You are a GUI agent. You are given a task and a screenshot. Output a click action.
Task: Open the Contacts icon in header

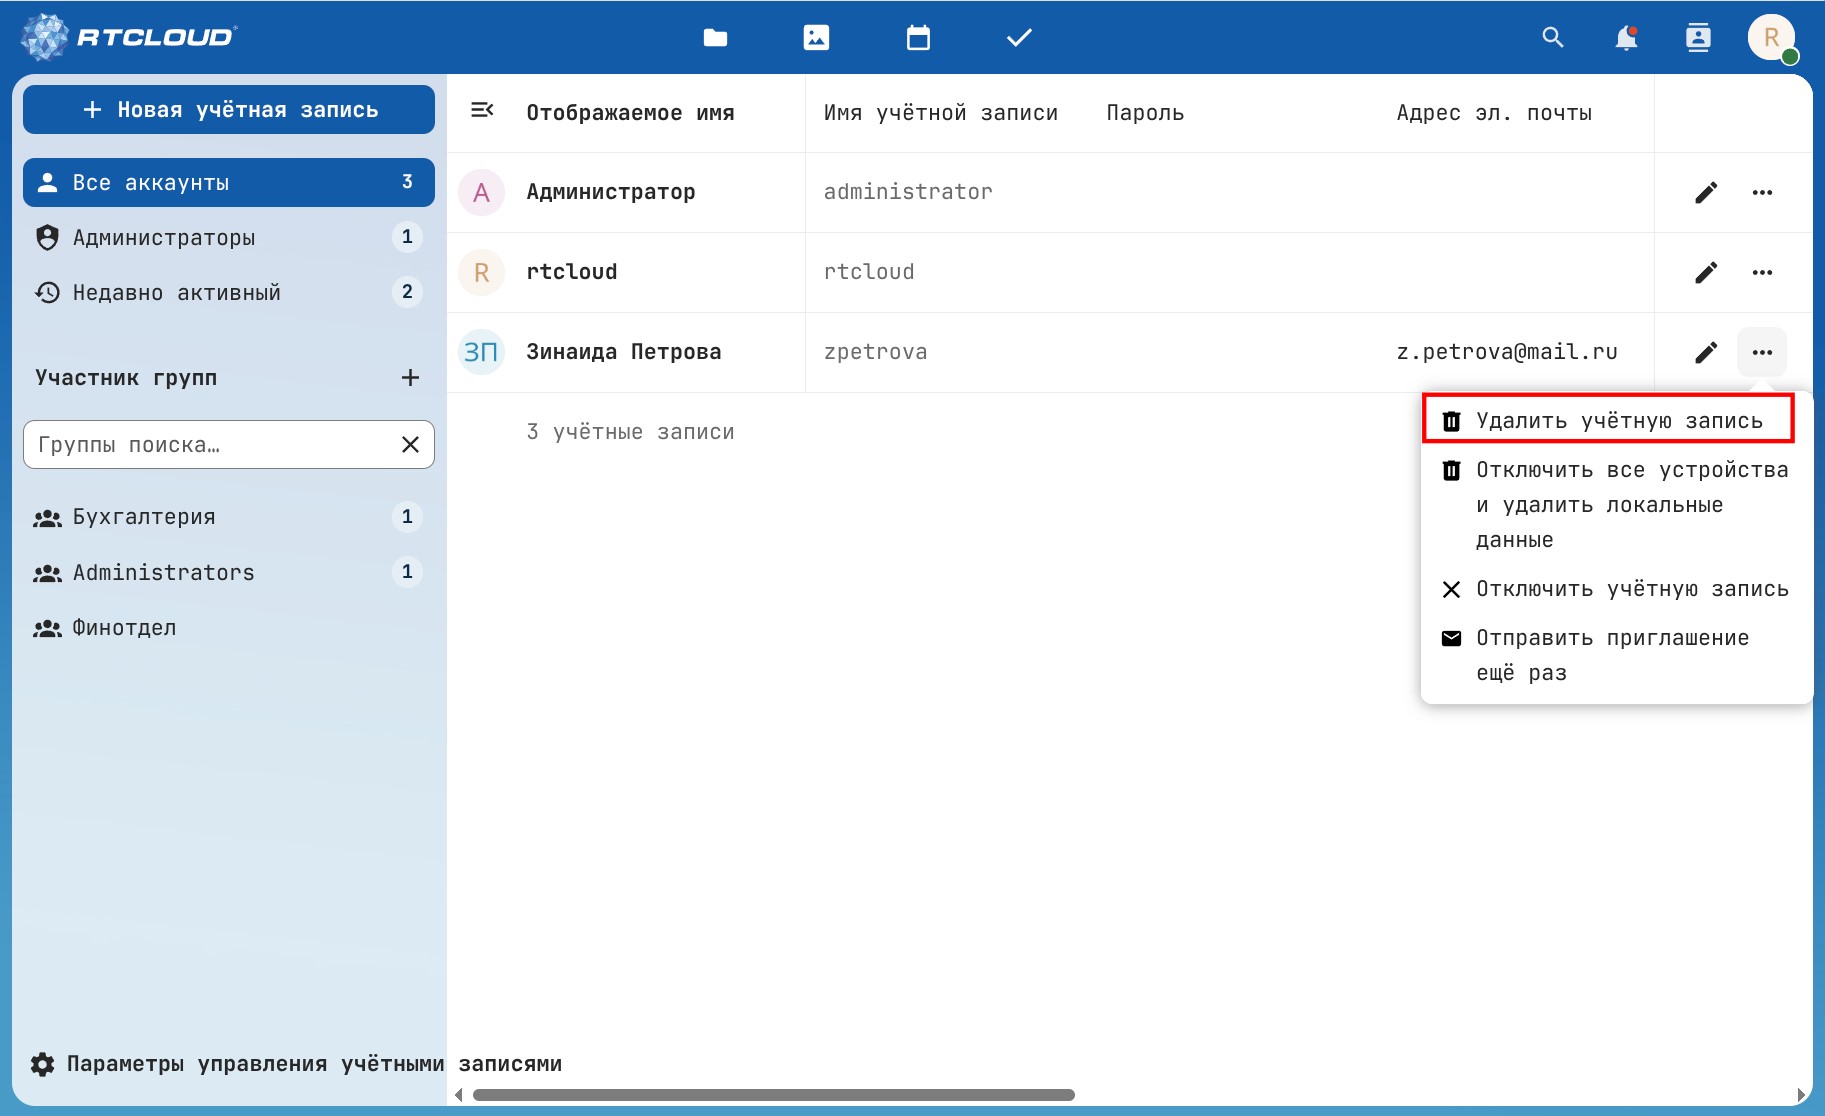point(1698,38)
